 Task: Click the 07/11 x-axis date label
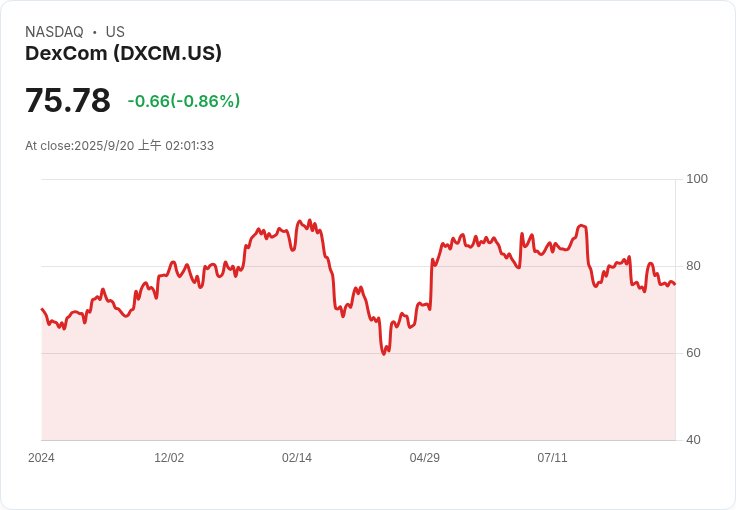[553, 458]
